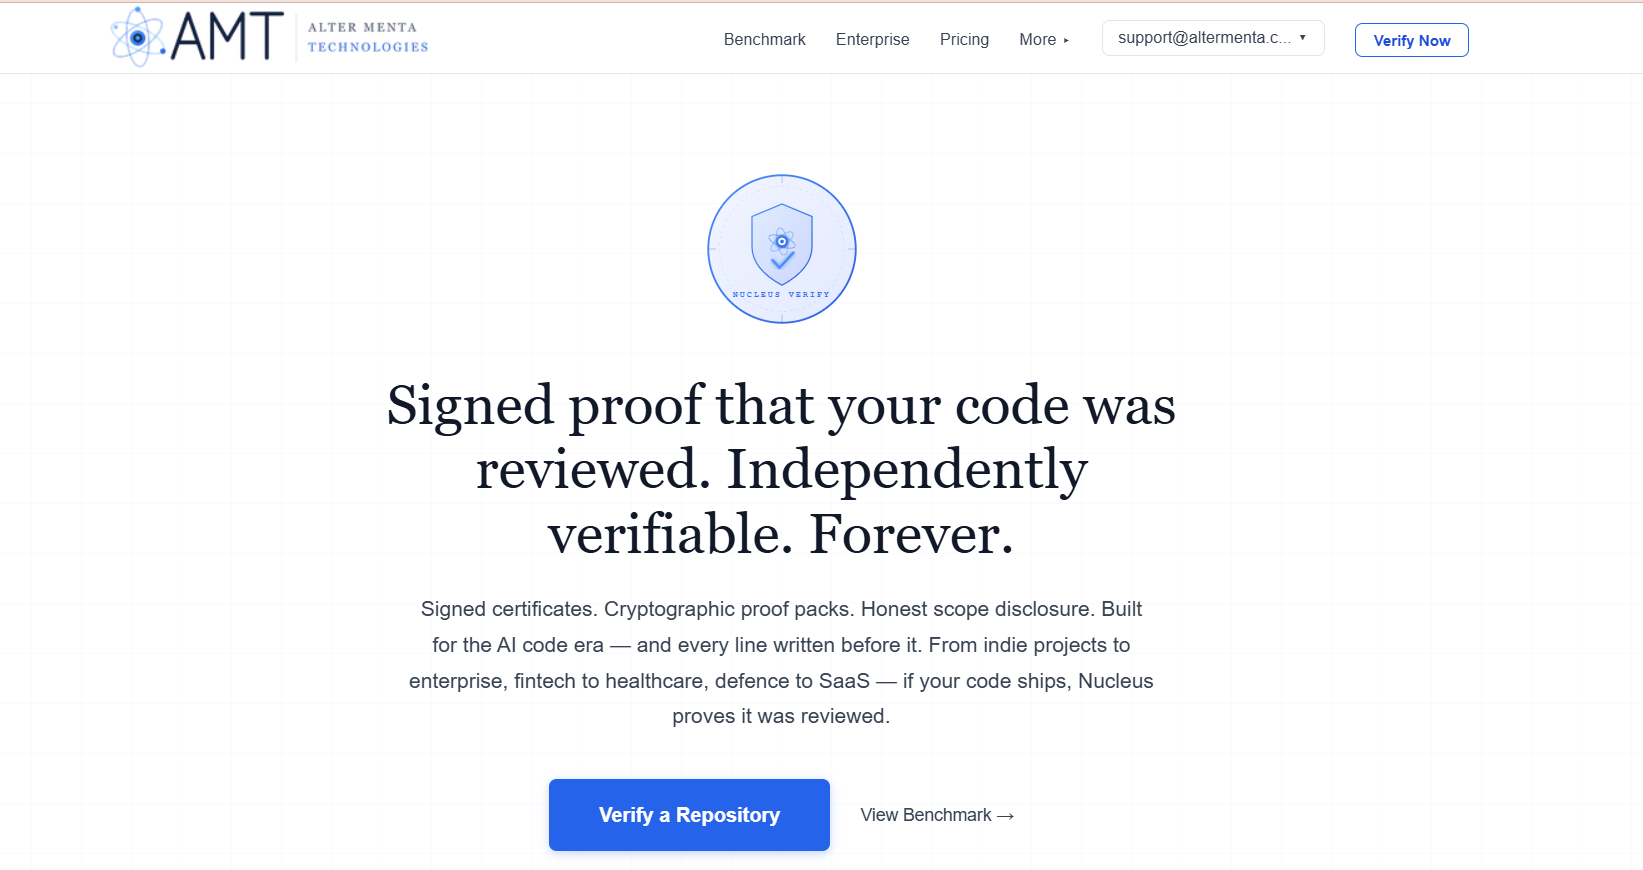Click the Alter Menta Technologies wordmark
This screenshot has width=1643, height=870.
click(x=368, y=37)
